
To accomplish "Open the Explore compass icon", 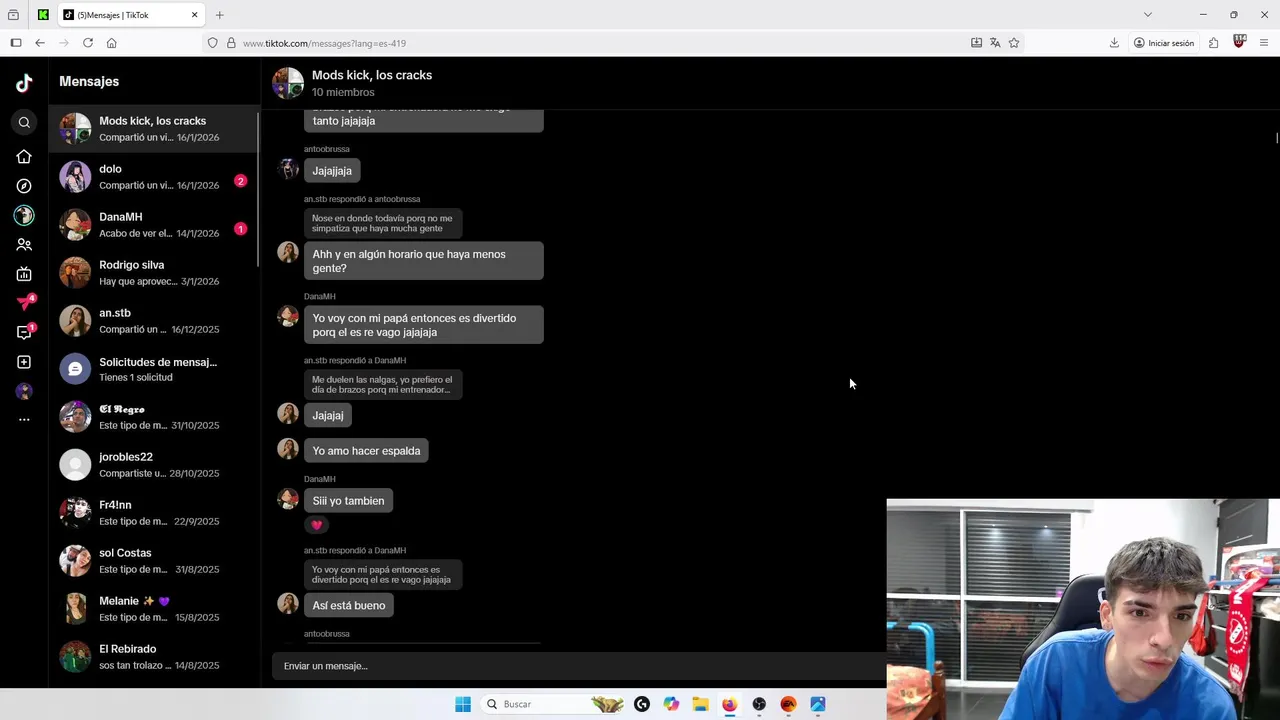I will (x=24, y=186).
